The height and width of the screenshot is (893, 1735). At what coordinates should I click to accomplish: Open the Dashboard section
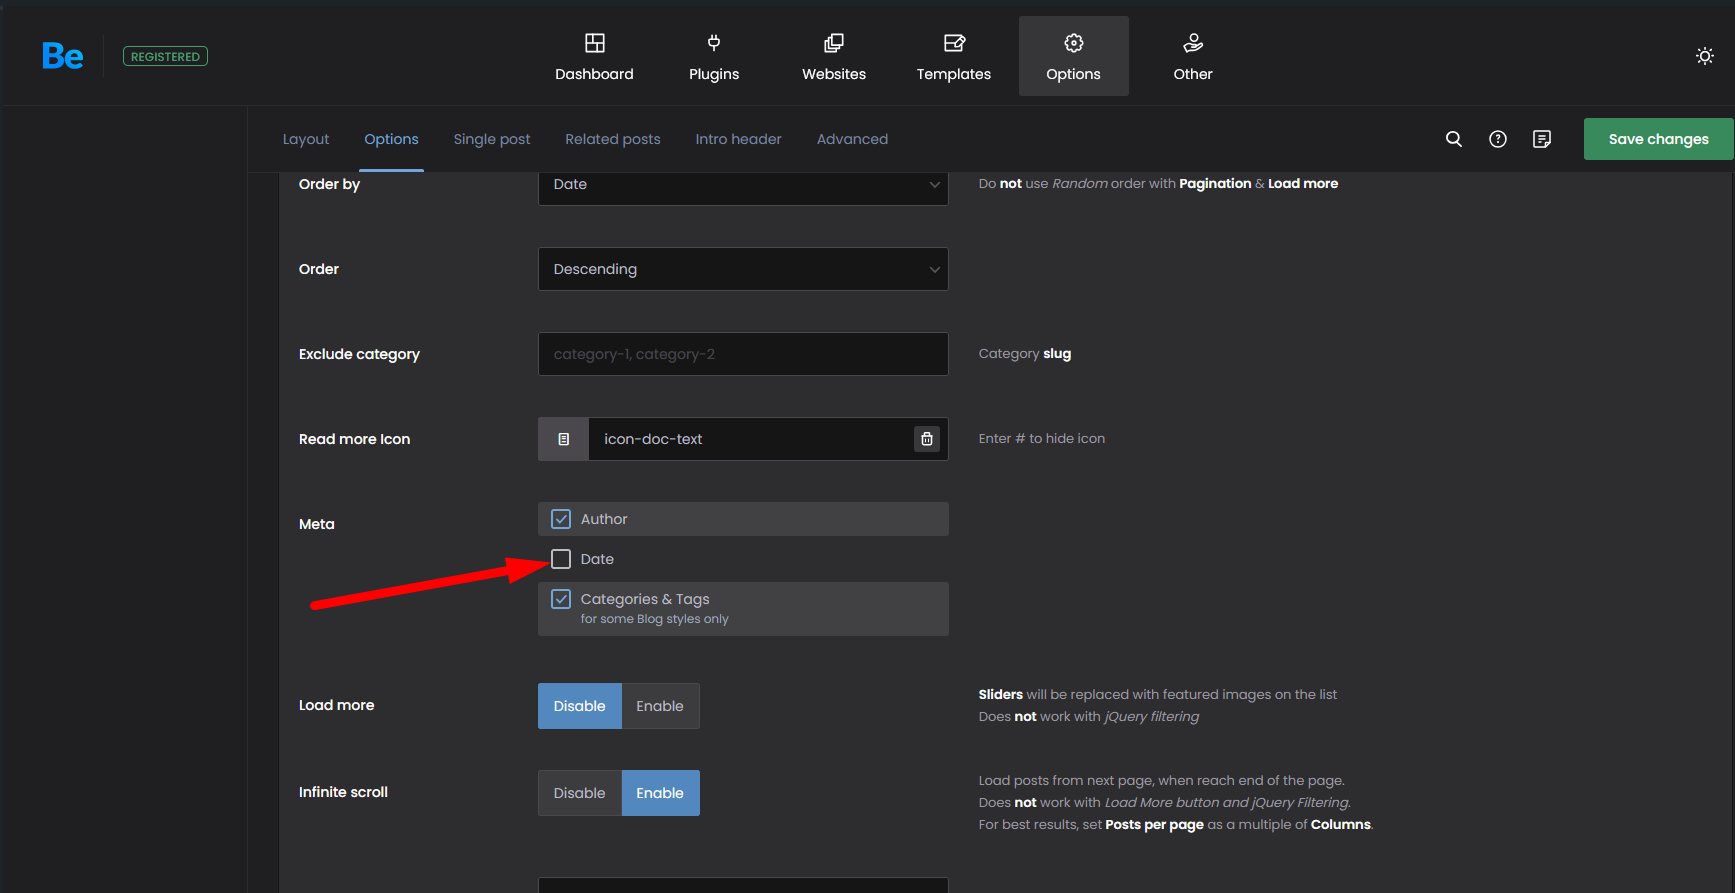click(x=594, y=56)
